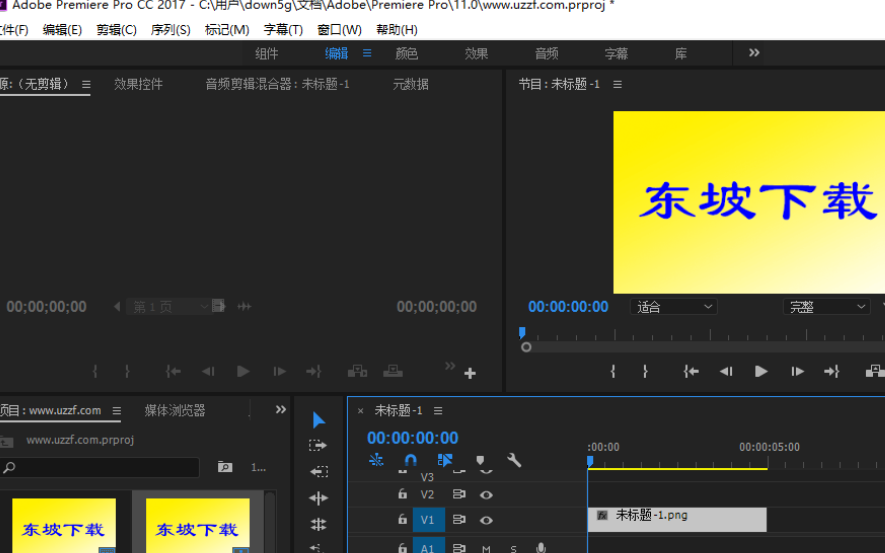Open the Program monitor zoom 适合 dropdown
The width and height of the screenshot is (885, 553).
click(674, 306)
